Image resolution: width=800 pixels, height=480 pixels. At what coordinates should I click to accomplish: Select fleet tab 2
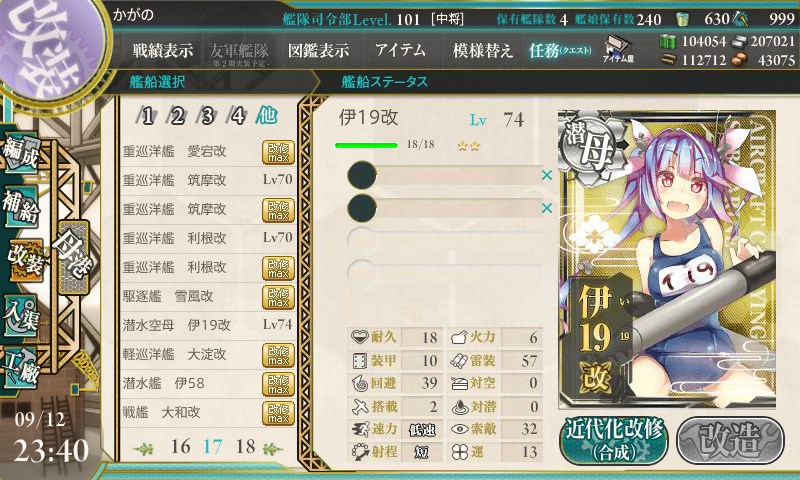(177, 116)
